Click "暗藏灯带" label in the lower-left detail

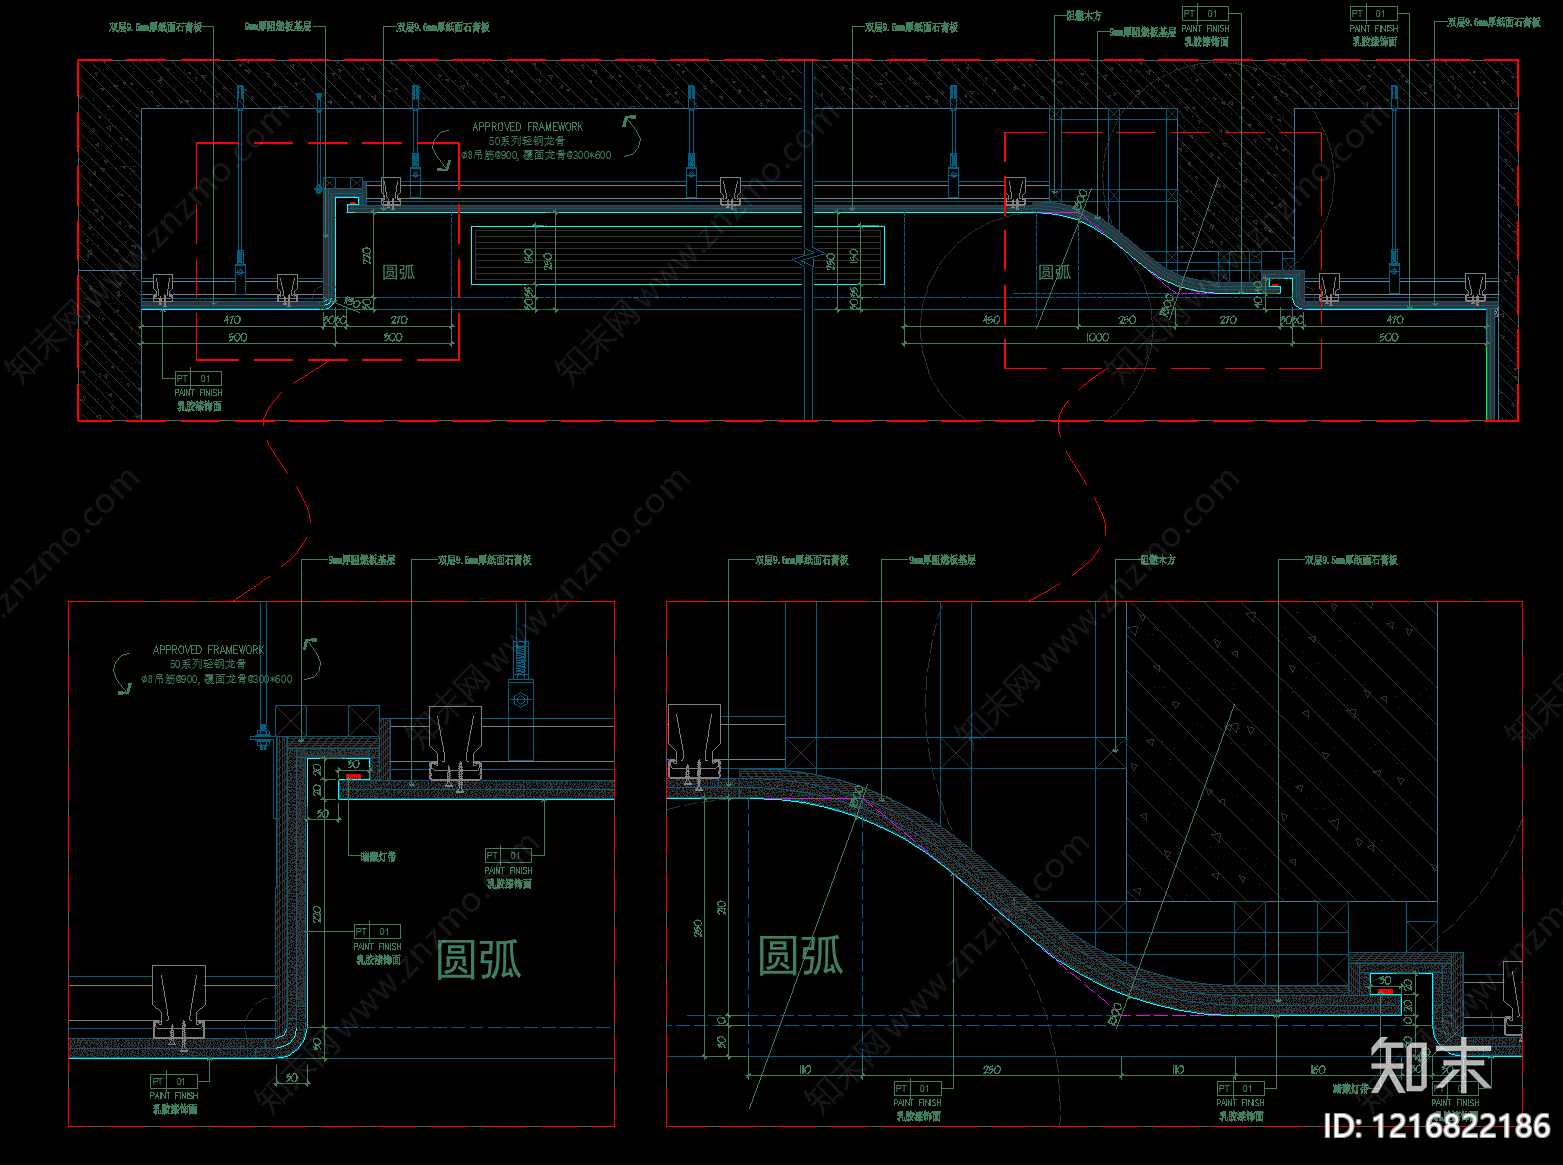tap(378, 857)
